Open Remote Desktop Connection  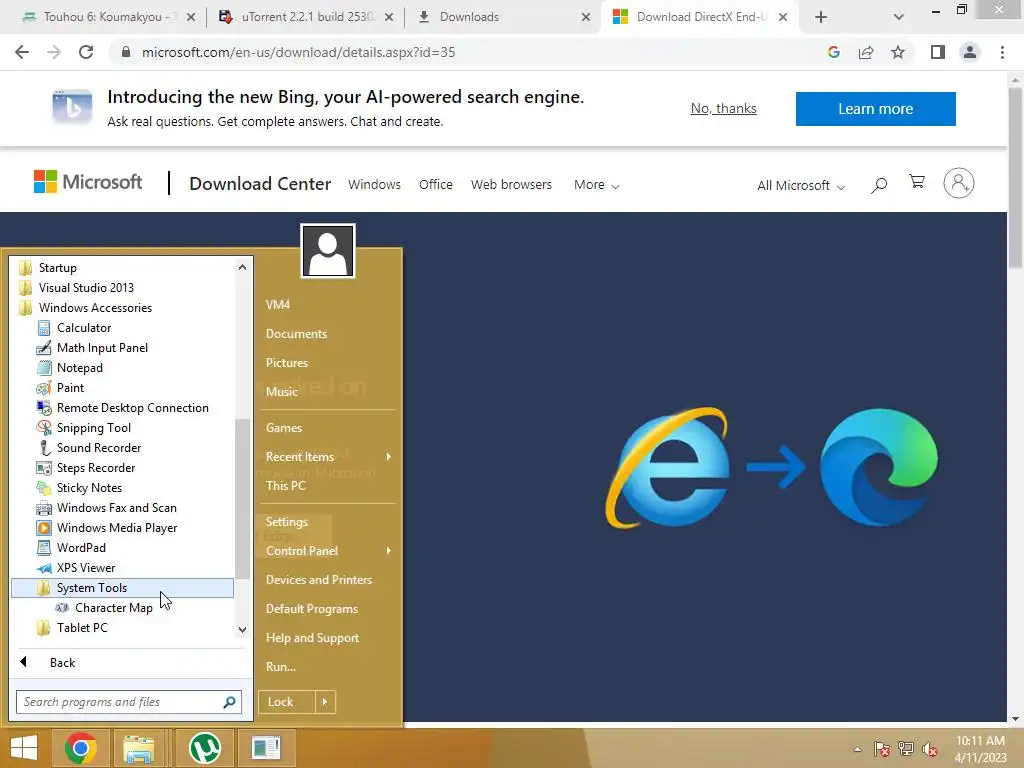[133, 408]
